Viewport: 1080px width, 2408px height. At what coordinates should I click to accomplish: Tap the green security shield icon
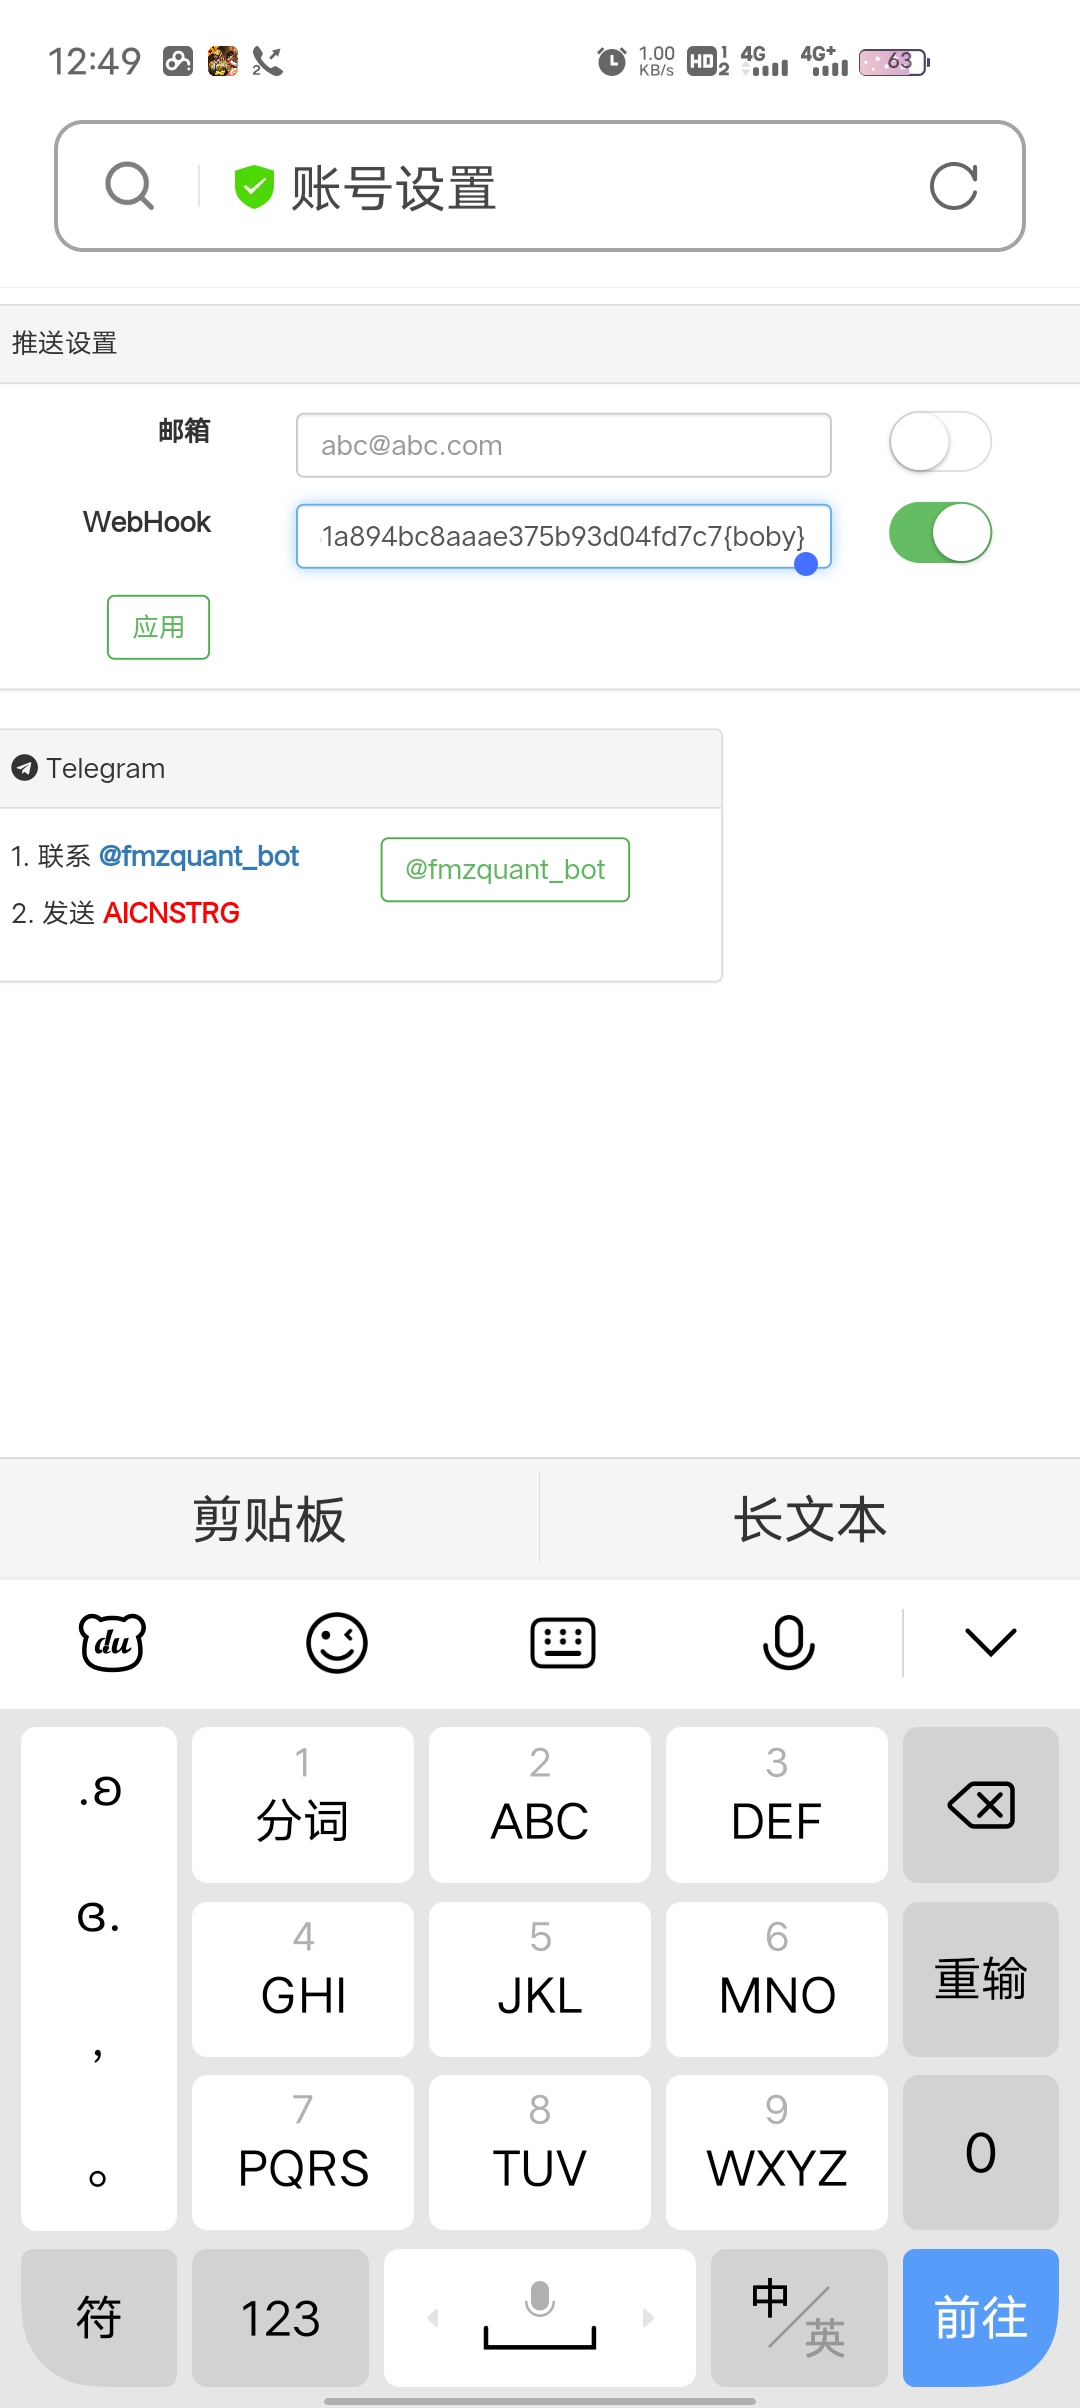254,187
